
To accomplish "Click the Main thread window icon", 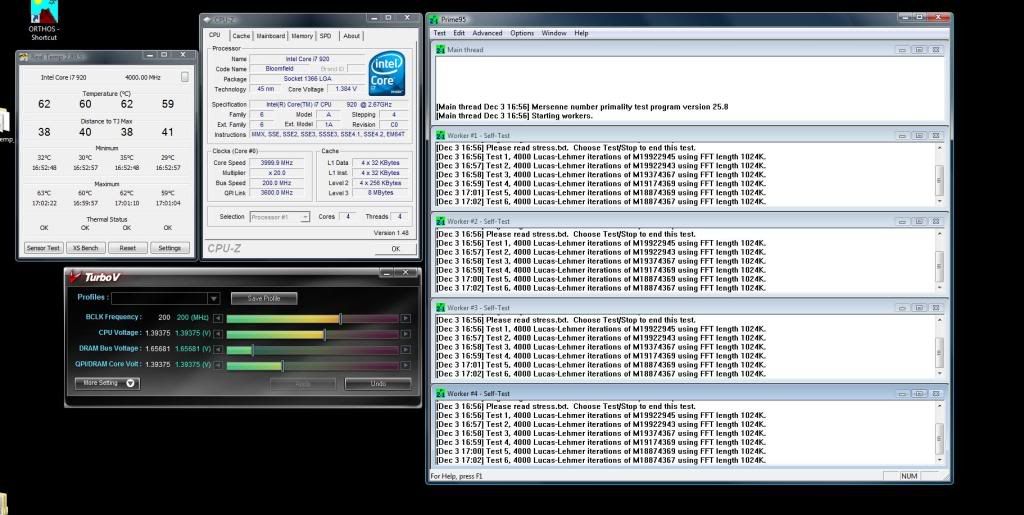I will [x=441, y=50].
